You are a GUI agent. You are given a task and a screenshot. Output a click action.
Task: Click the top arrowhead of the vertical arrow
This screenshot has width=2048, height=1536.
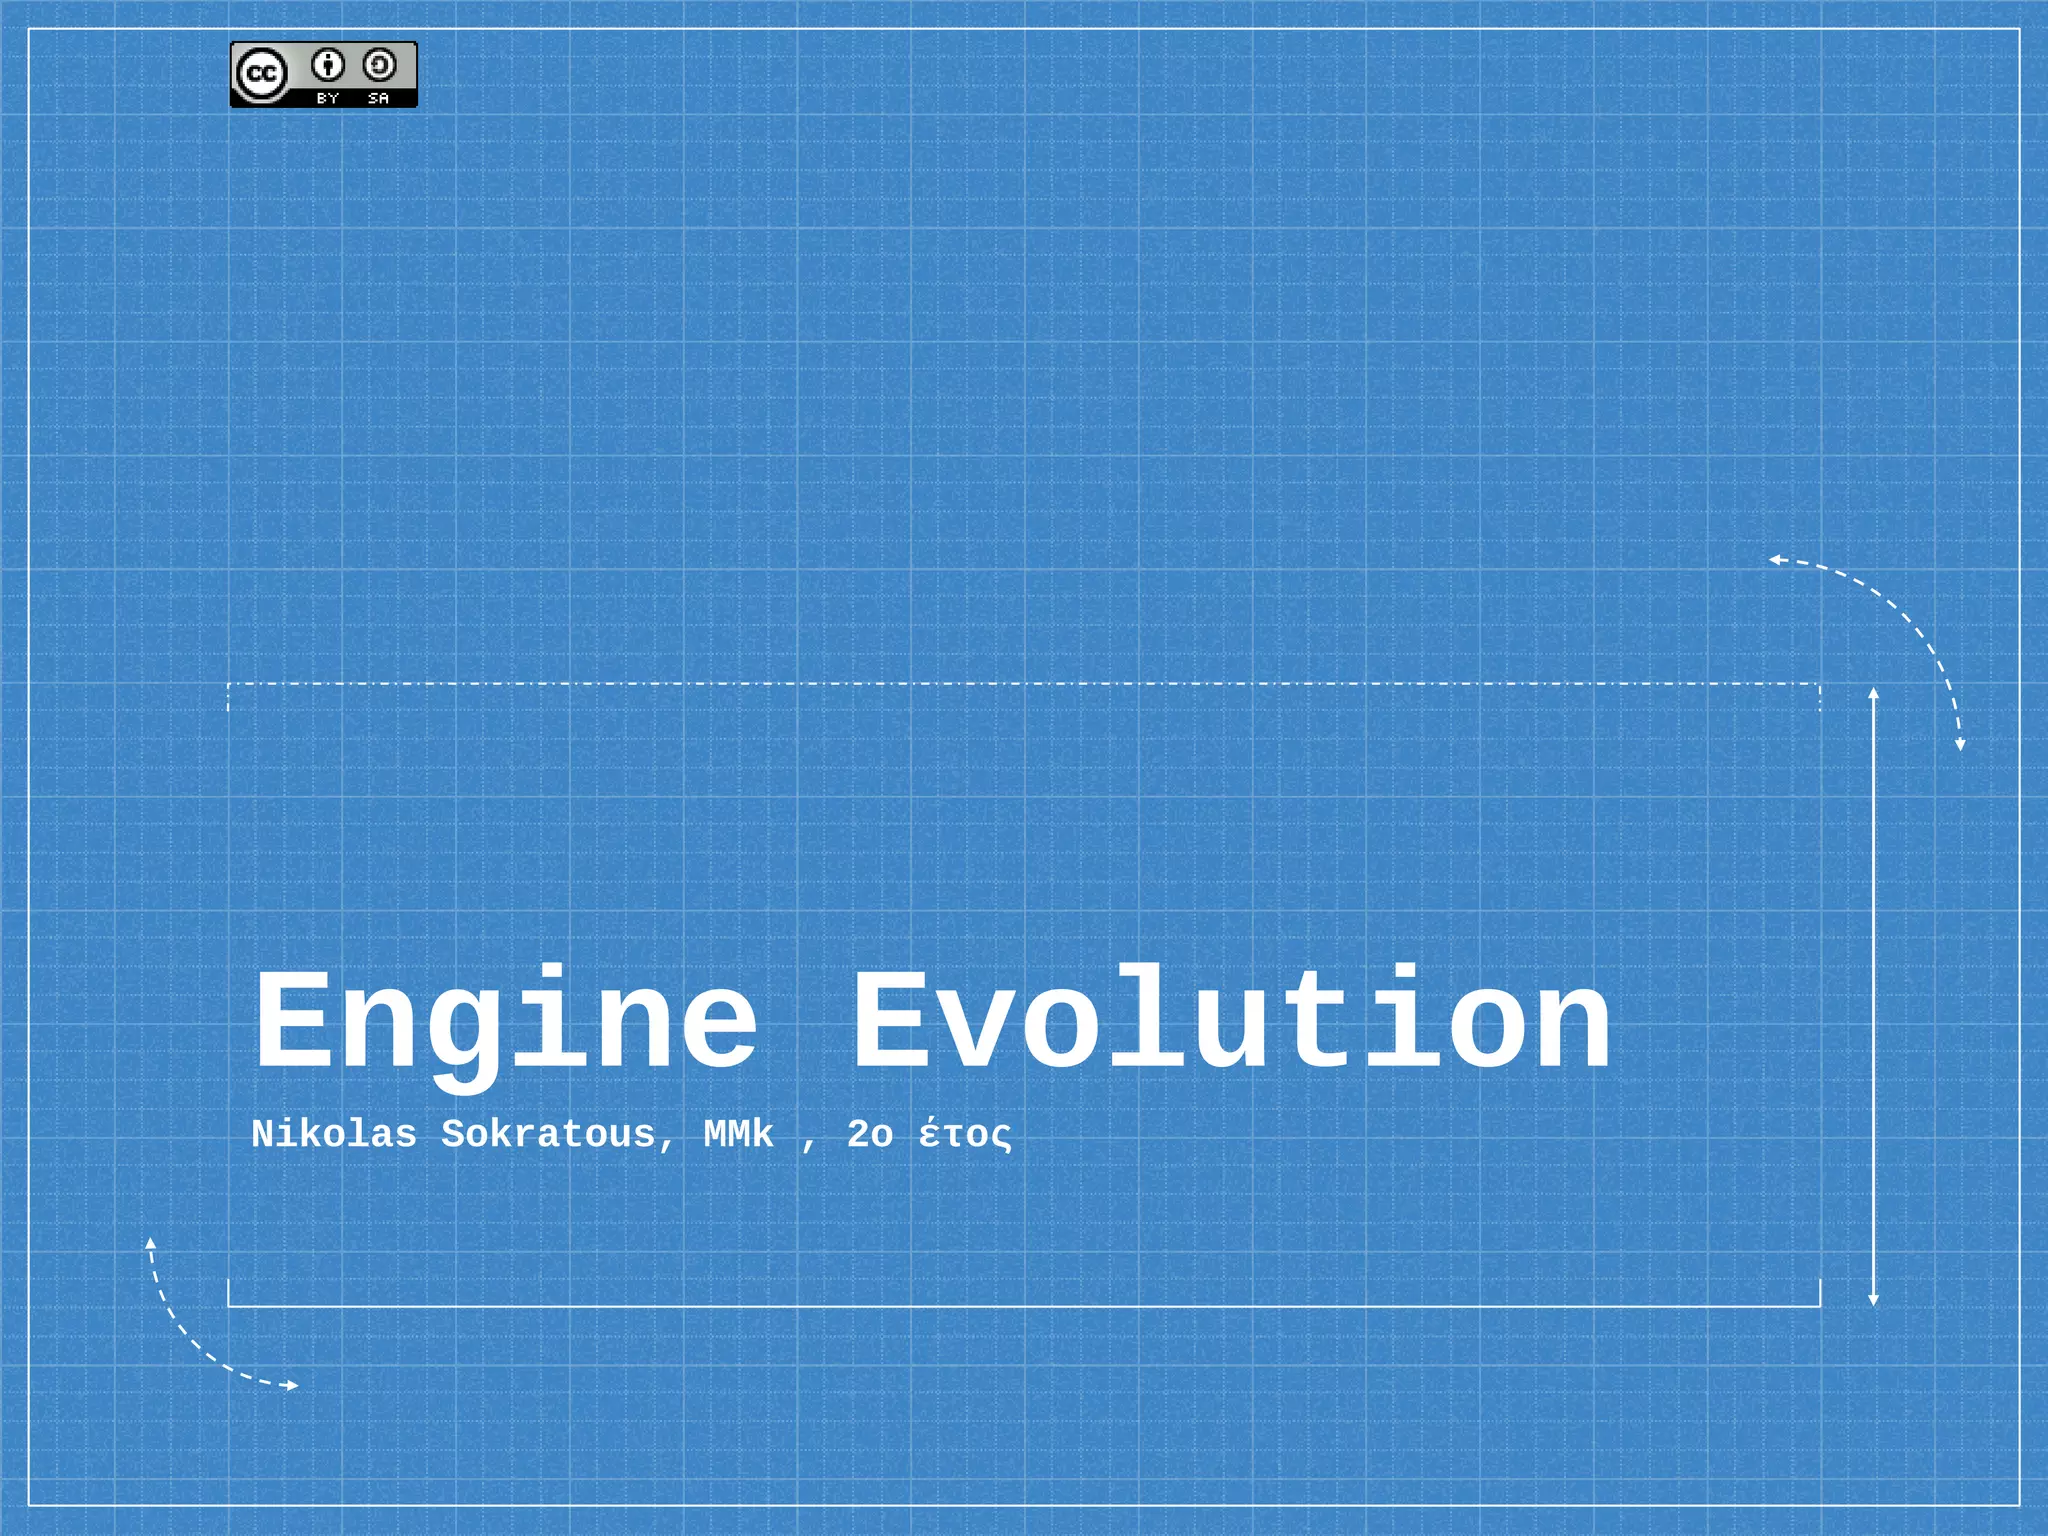(x=1873, y=693)
